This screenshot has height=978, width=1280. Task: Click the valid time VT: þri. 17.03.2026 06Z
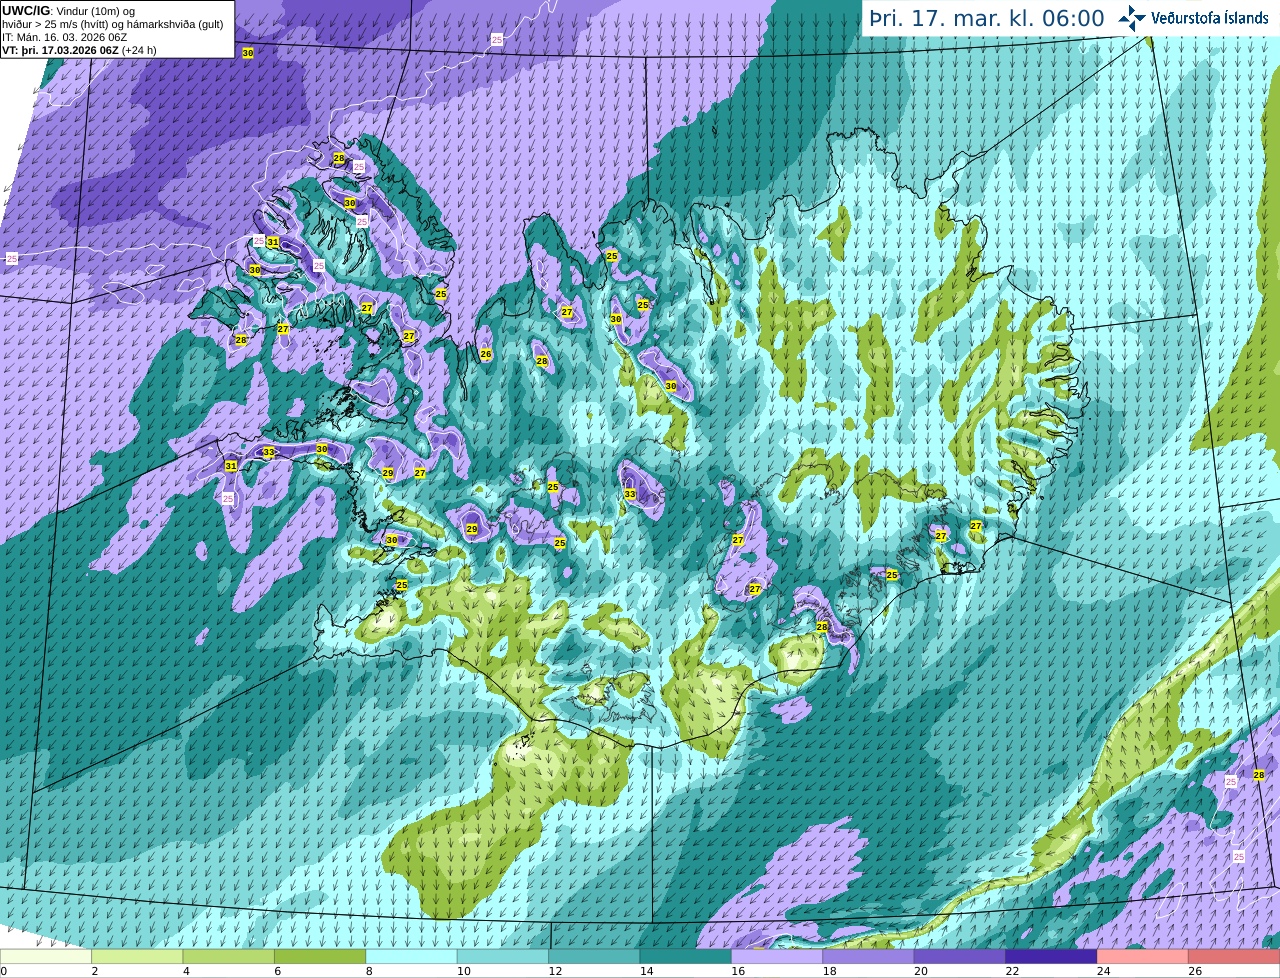point(60,50)
